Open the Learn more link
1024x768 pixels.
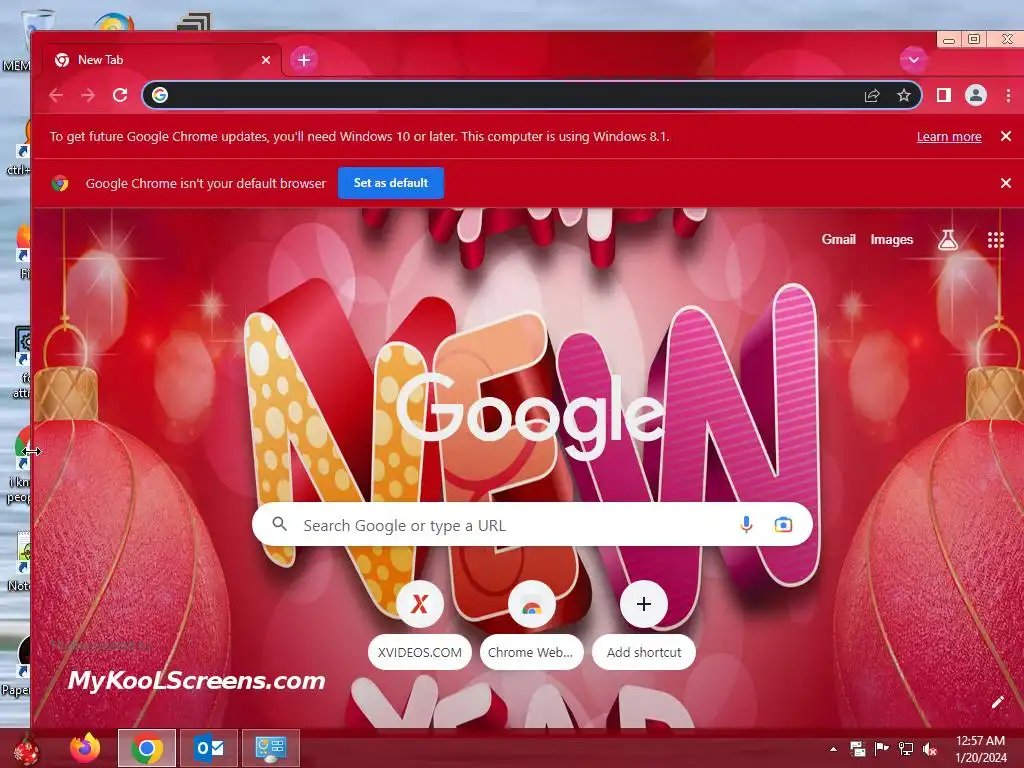point(949,136)
